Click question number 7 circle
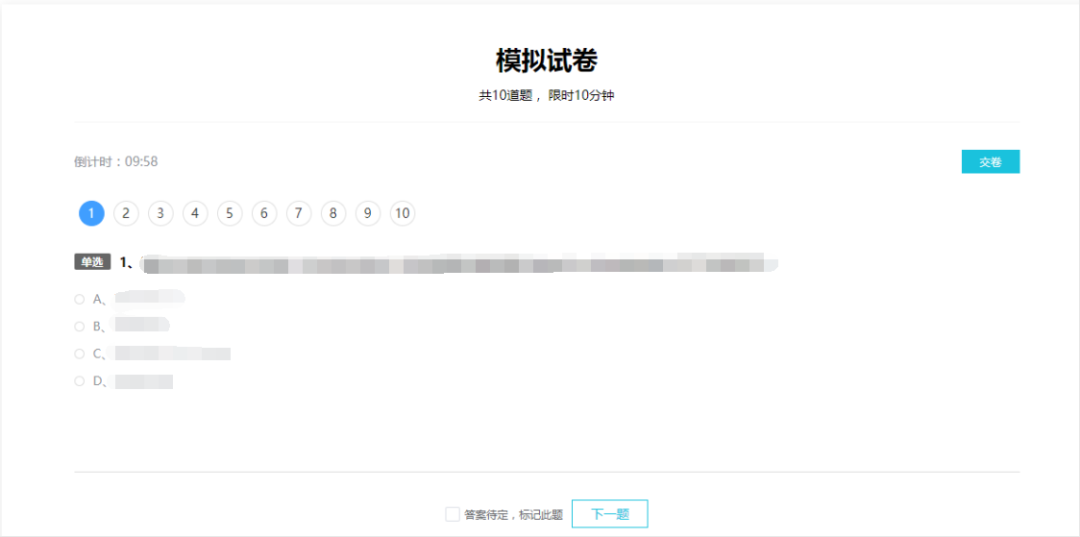The width and height of the screenshot is (1080, 537). [298, 213]
